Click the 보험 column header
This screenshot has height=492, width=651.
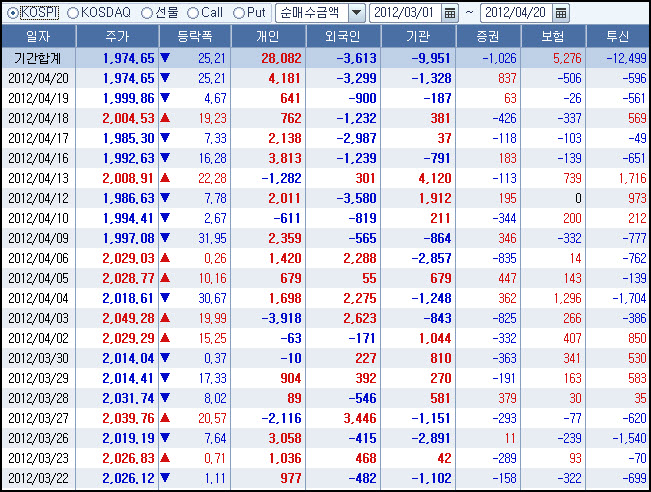coord(553,37)
